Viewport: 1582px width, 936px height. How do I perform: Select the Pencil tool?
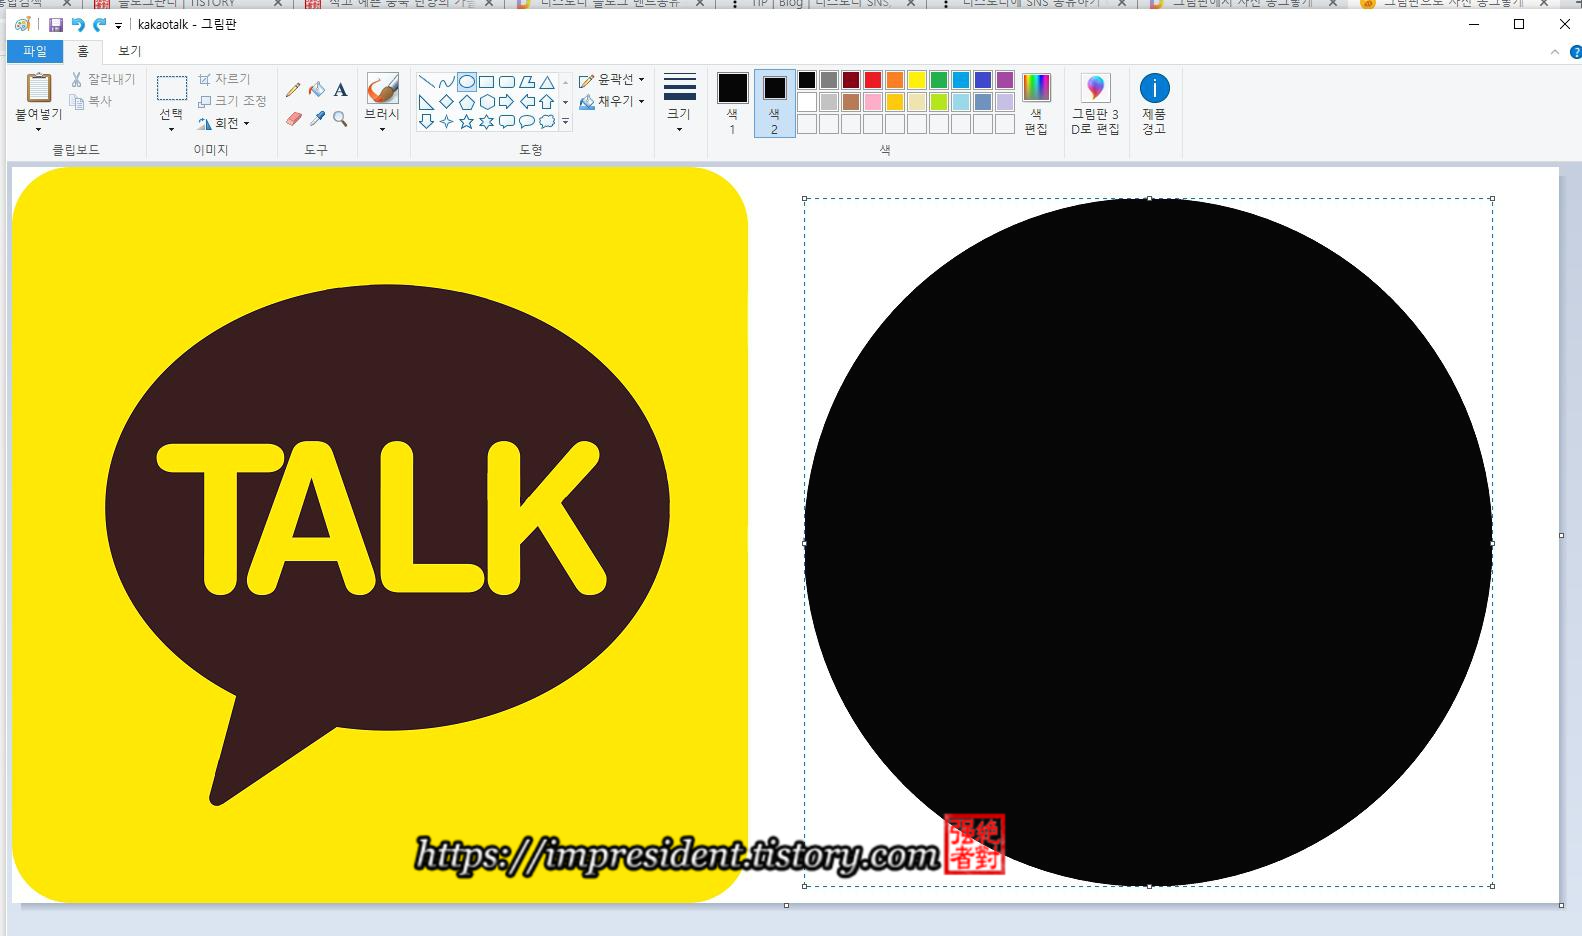click(293, 90)
